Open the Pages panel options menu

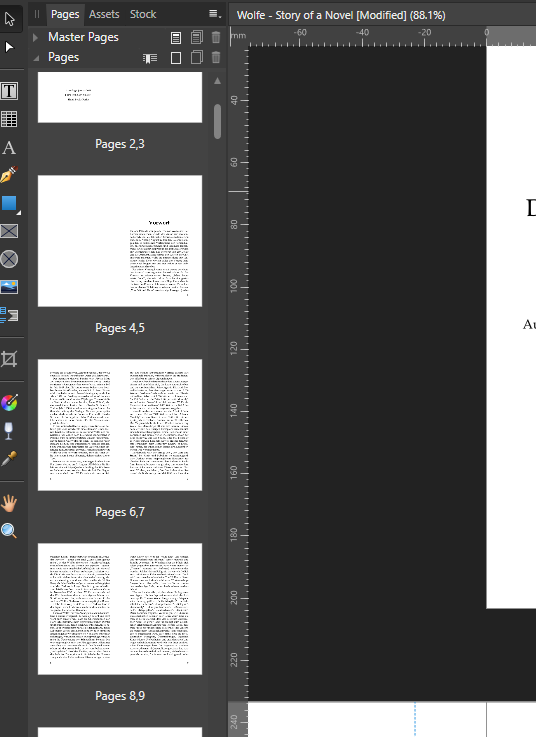click(x=215, y=14)
